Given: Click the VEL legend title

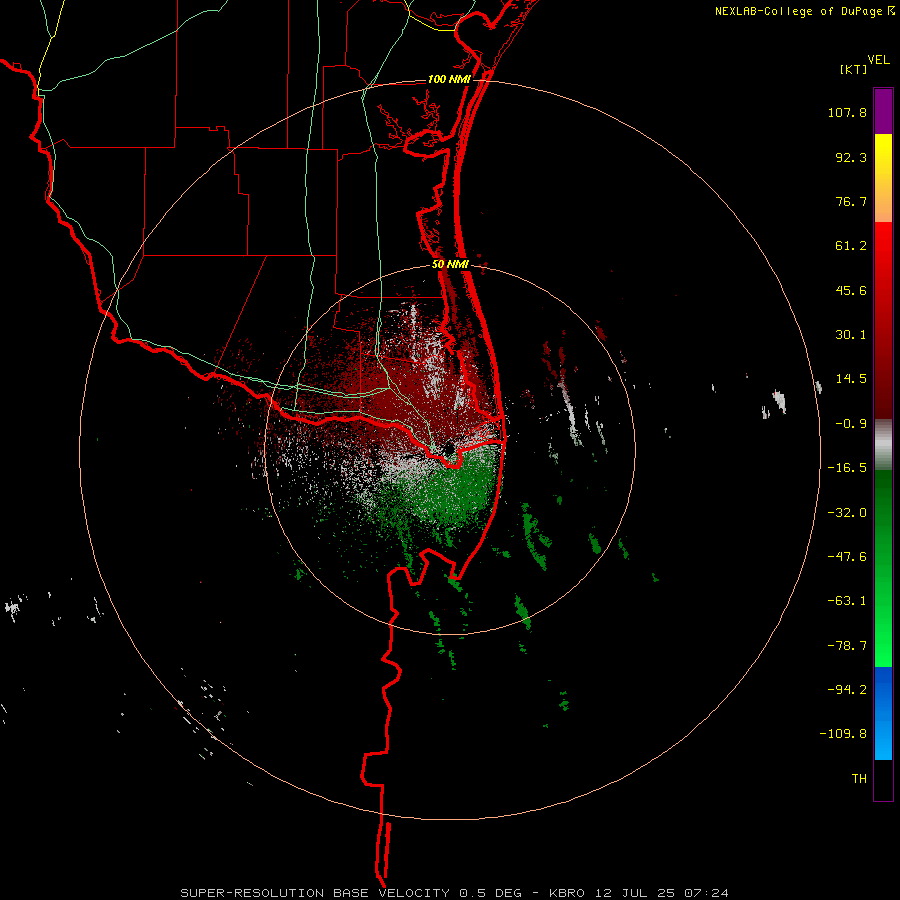Looking at the screenshot, I should tap(878, 59).
